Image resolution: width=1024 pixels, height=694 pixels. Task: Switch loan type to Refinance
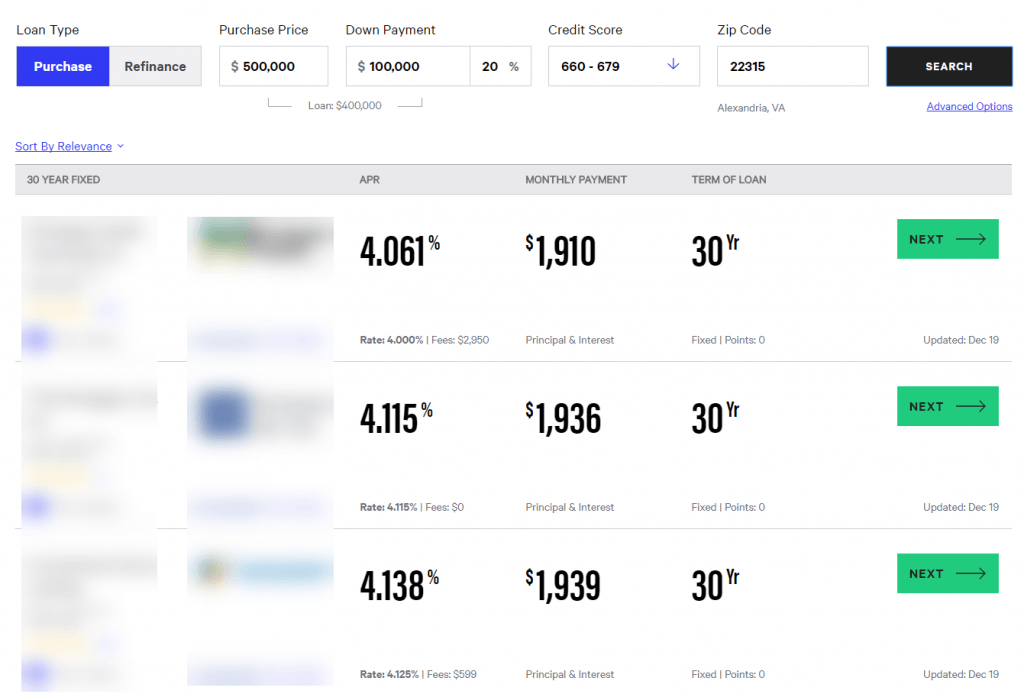[x=155, y=66]
